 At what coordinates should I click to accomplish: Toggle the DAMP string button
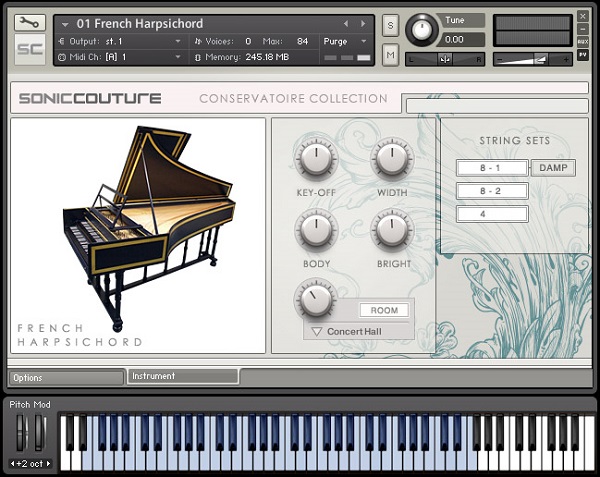[x=553, y=168]
